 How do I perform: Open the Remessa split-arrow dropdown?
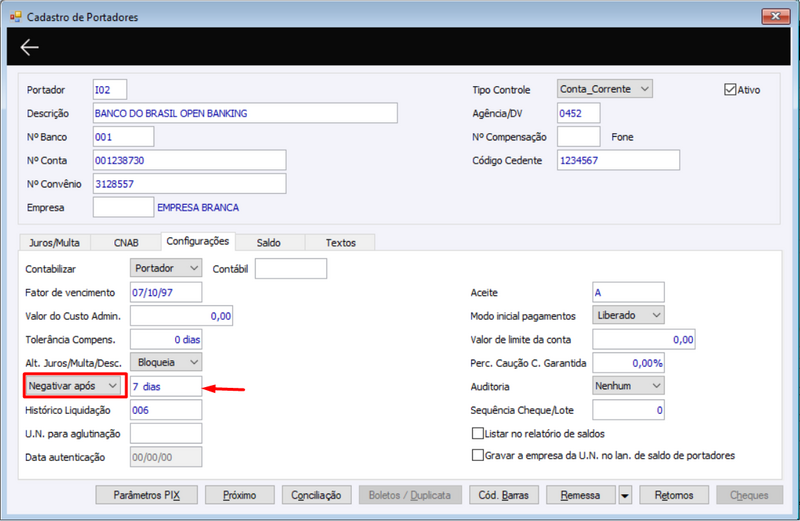(x=624, y=495)
